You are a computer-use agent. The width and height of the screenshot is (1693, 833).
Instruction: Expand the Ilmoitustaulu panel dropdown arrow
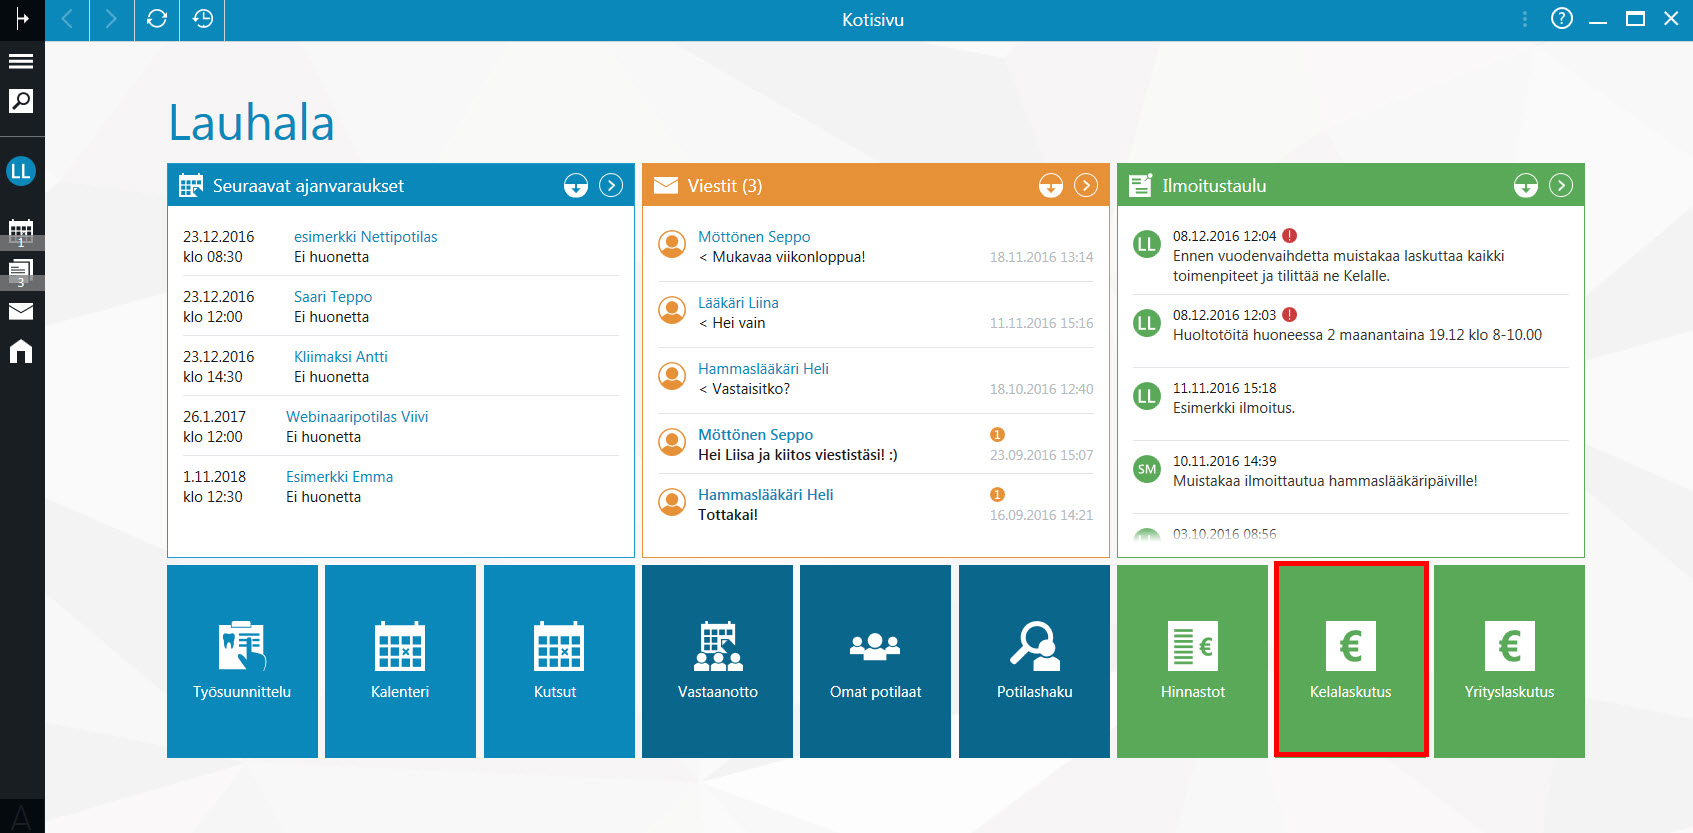[1526, 186]
